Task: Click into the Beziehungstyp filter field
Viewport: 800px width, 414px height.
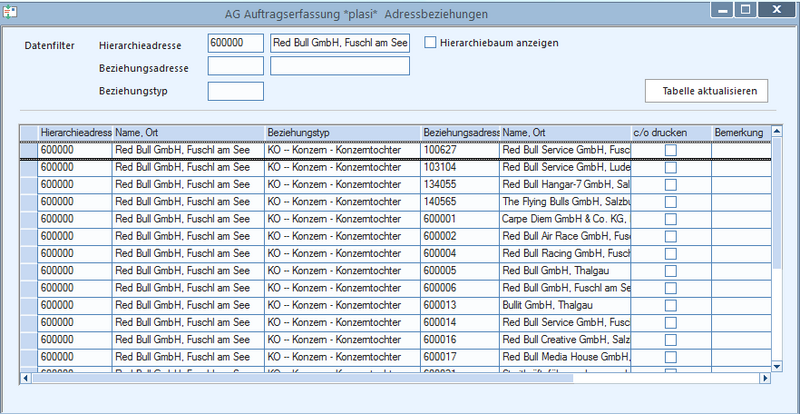Action: 236,91
